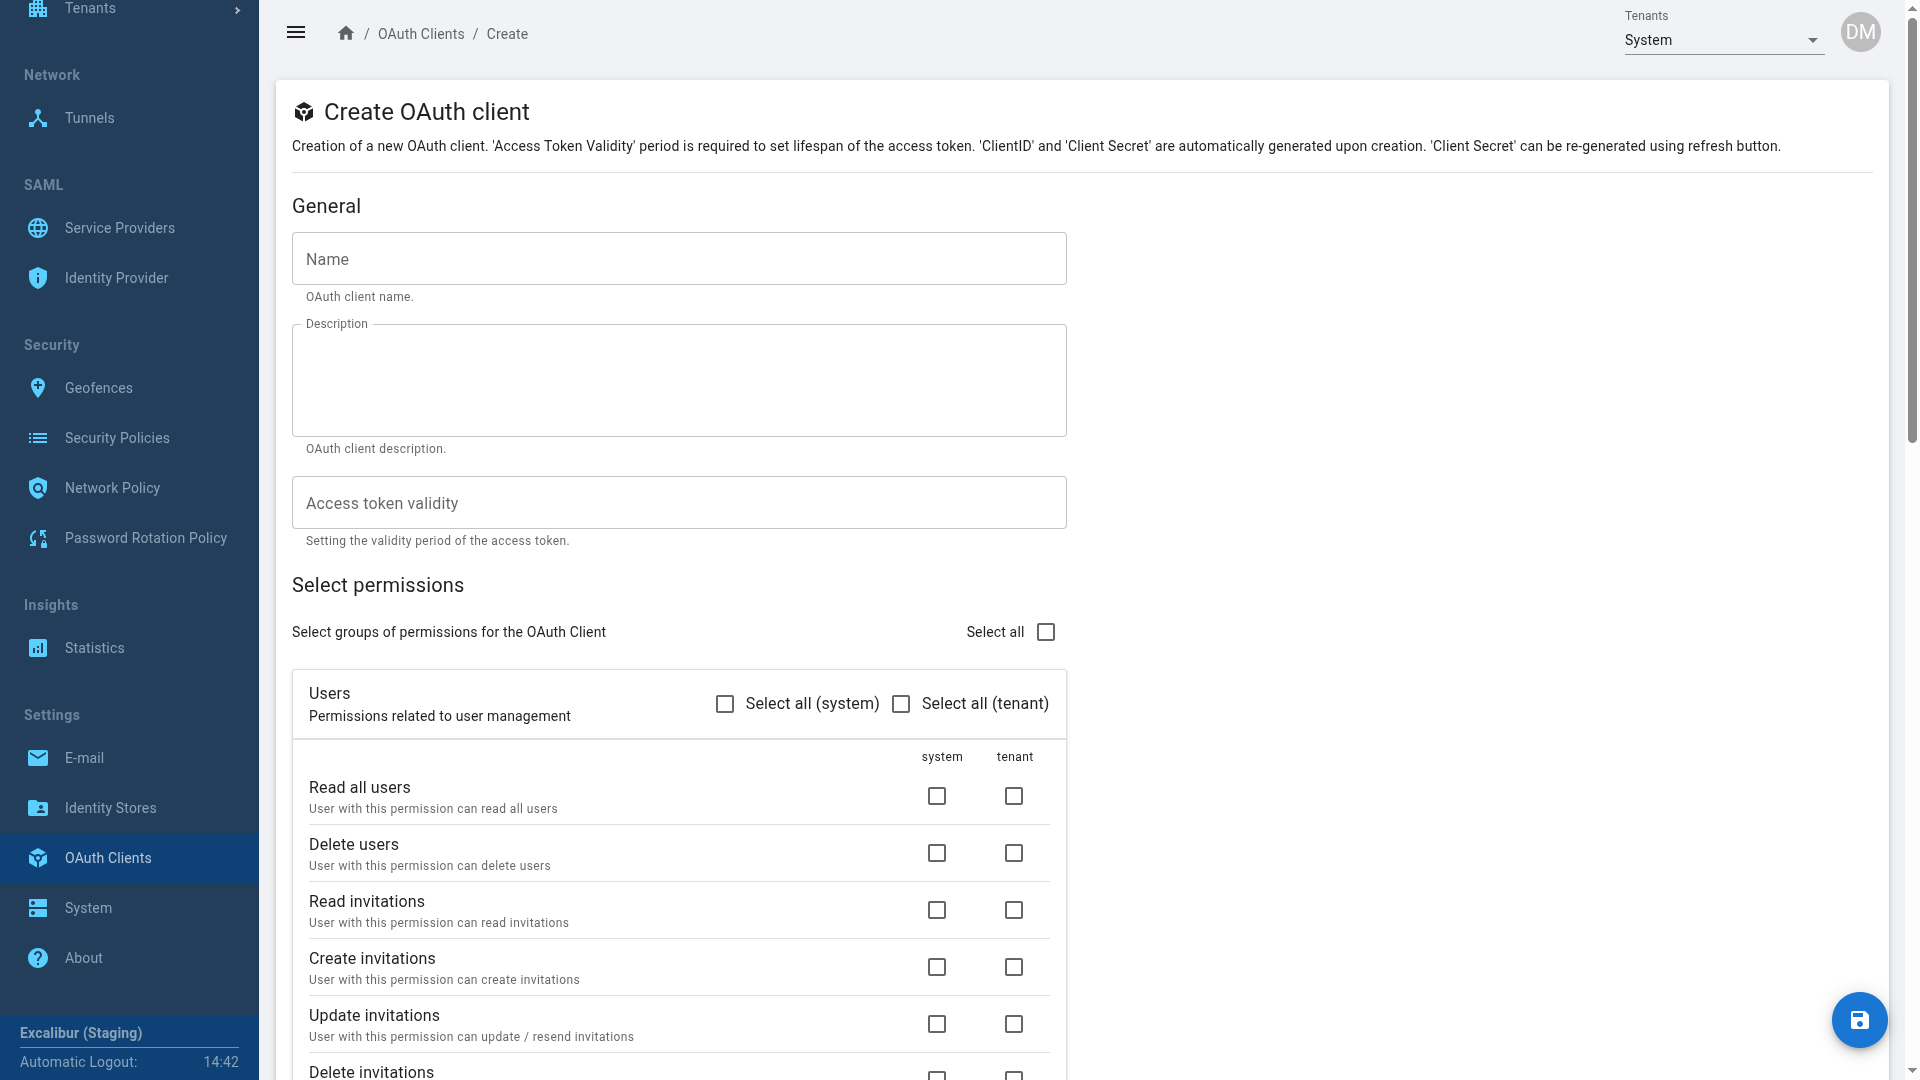1920x1080 pixels.
Task: Click the Access token validity field
Action: [679, 503]
